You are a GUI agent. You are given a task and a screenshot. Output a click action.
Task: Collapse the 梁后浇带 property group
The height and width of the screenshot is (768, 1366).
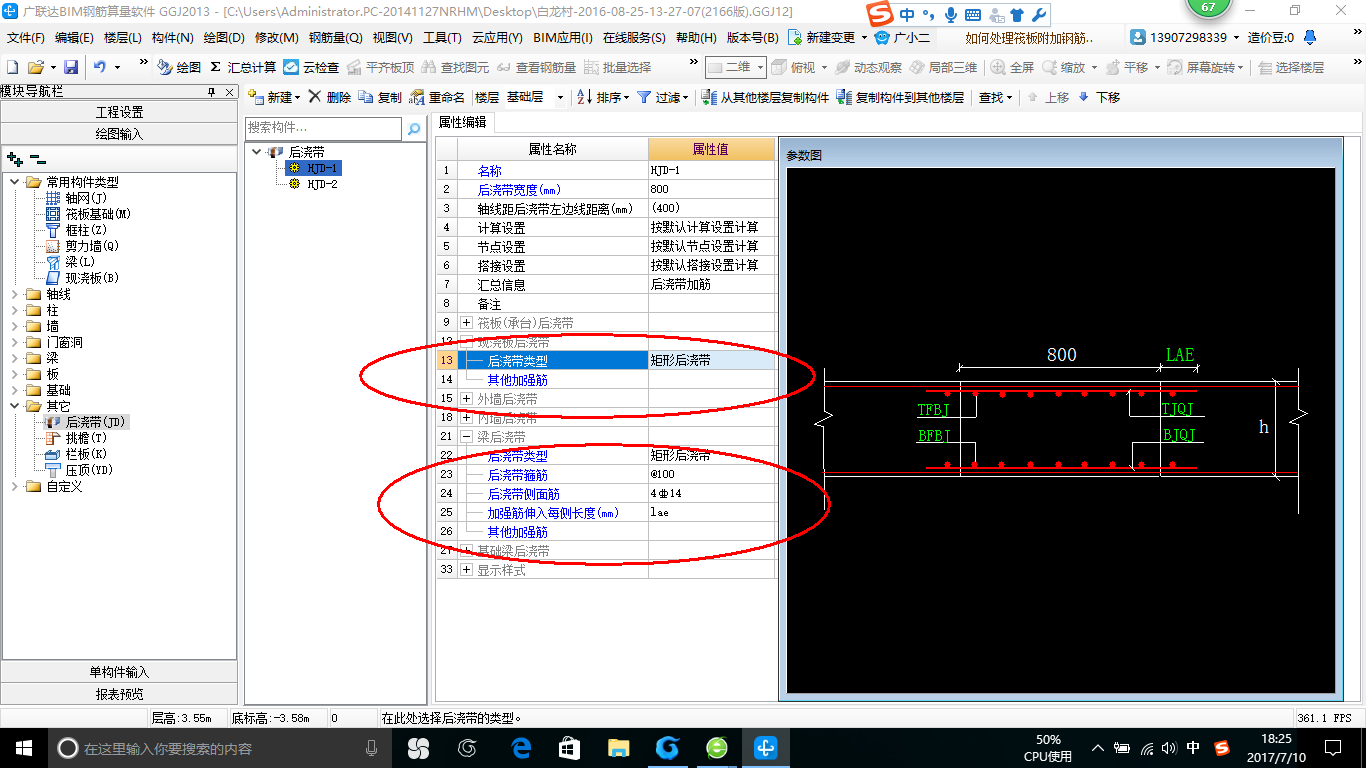(467, 437)
